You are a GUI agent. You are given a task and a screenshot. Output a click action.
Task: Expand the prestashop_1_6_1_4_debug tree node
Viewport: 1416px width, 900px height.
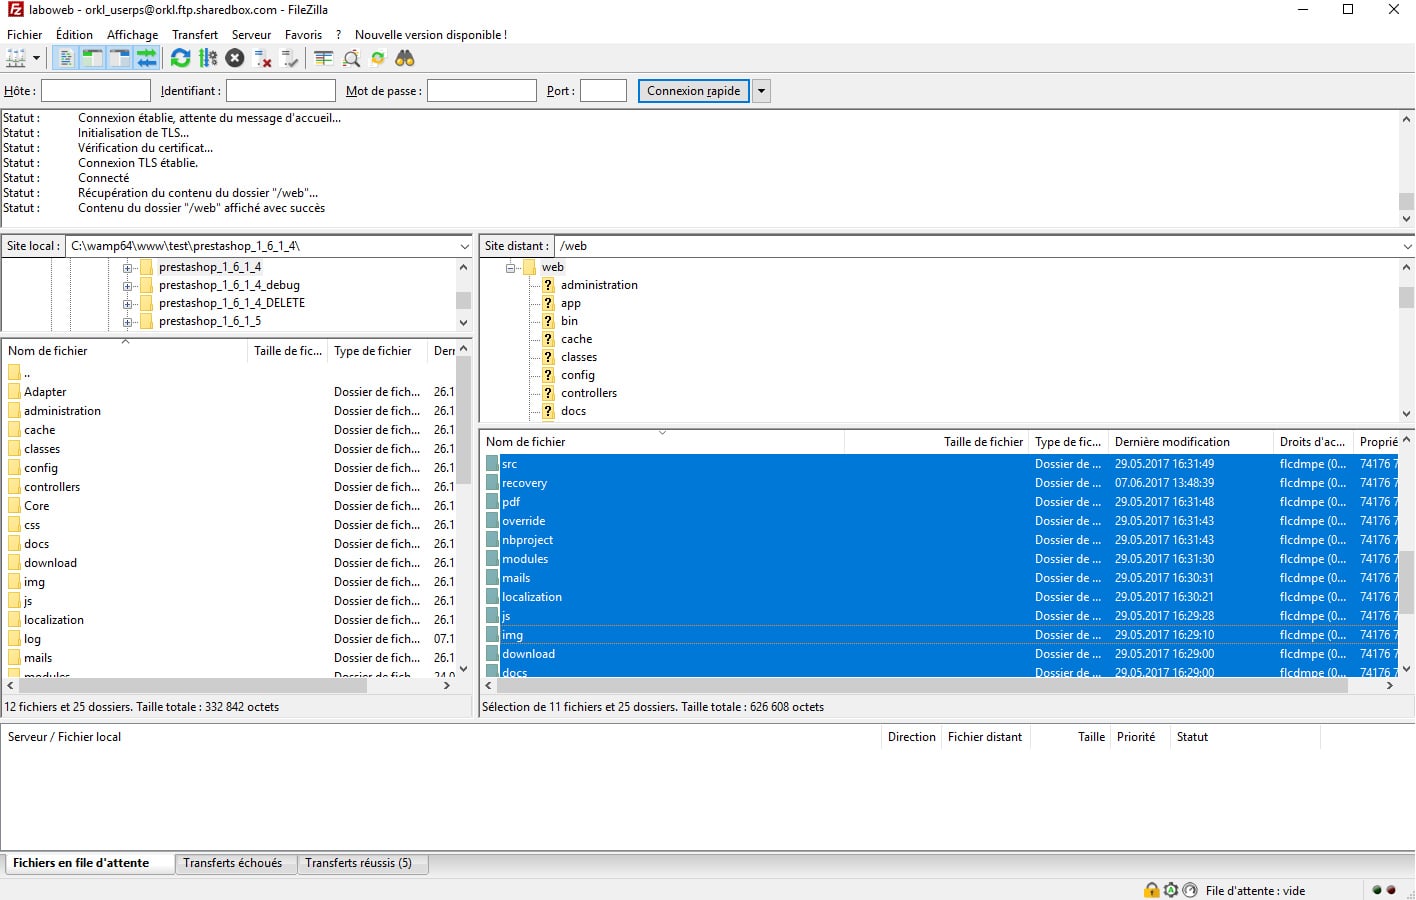(127, 286)
